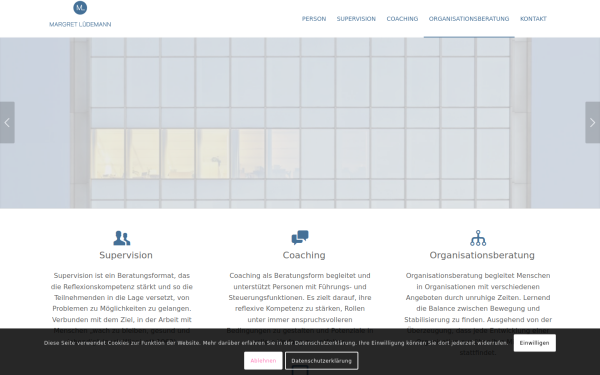
Task: Go to the Coaching navigation item
Action: 402,19
